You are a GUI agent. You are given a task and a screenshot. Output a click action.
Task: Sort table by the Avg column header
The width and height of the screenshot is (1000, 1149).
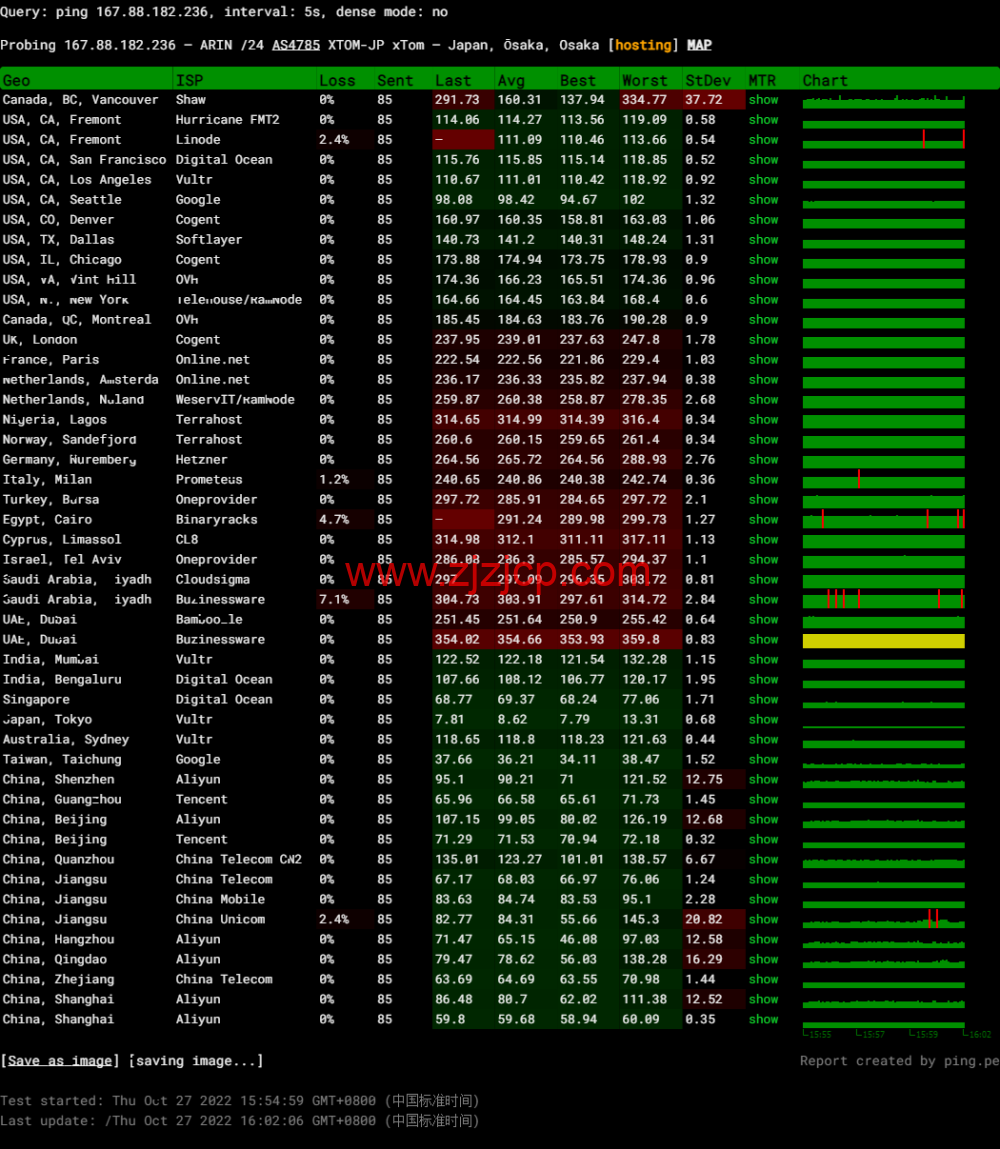pyautogui.click(x=511, y=81)
